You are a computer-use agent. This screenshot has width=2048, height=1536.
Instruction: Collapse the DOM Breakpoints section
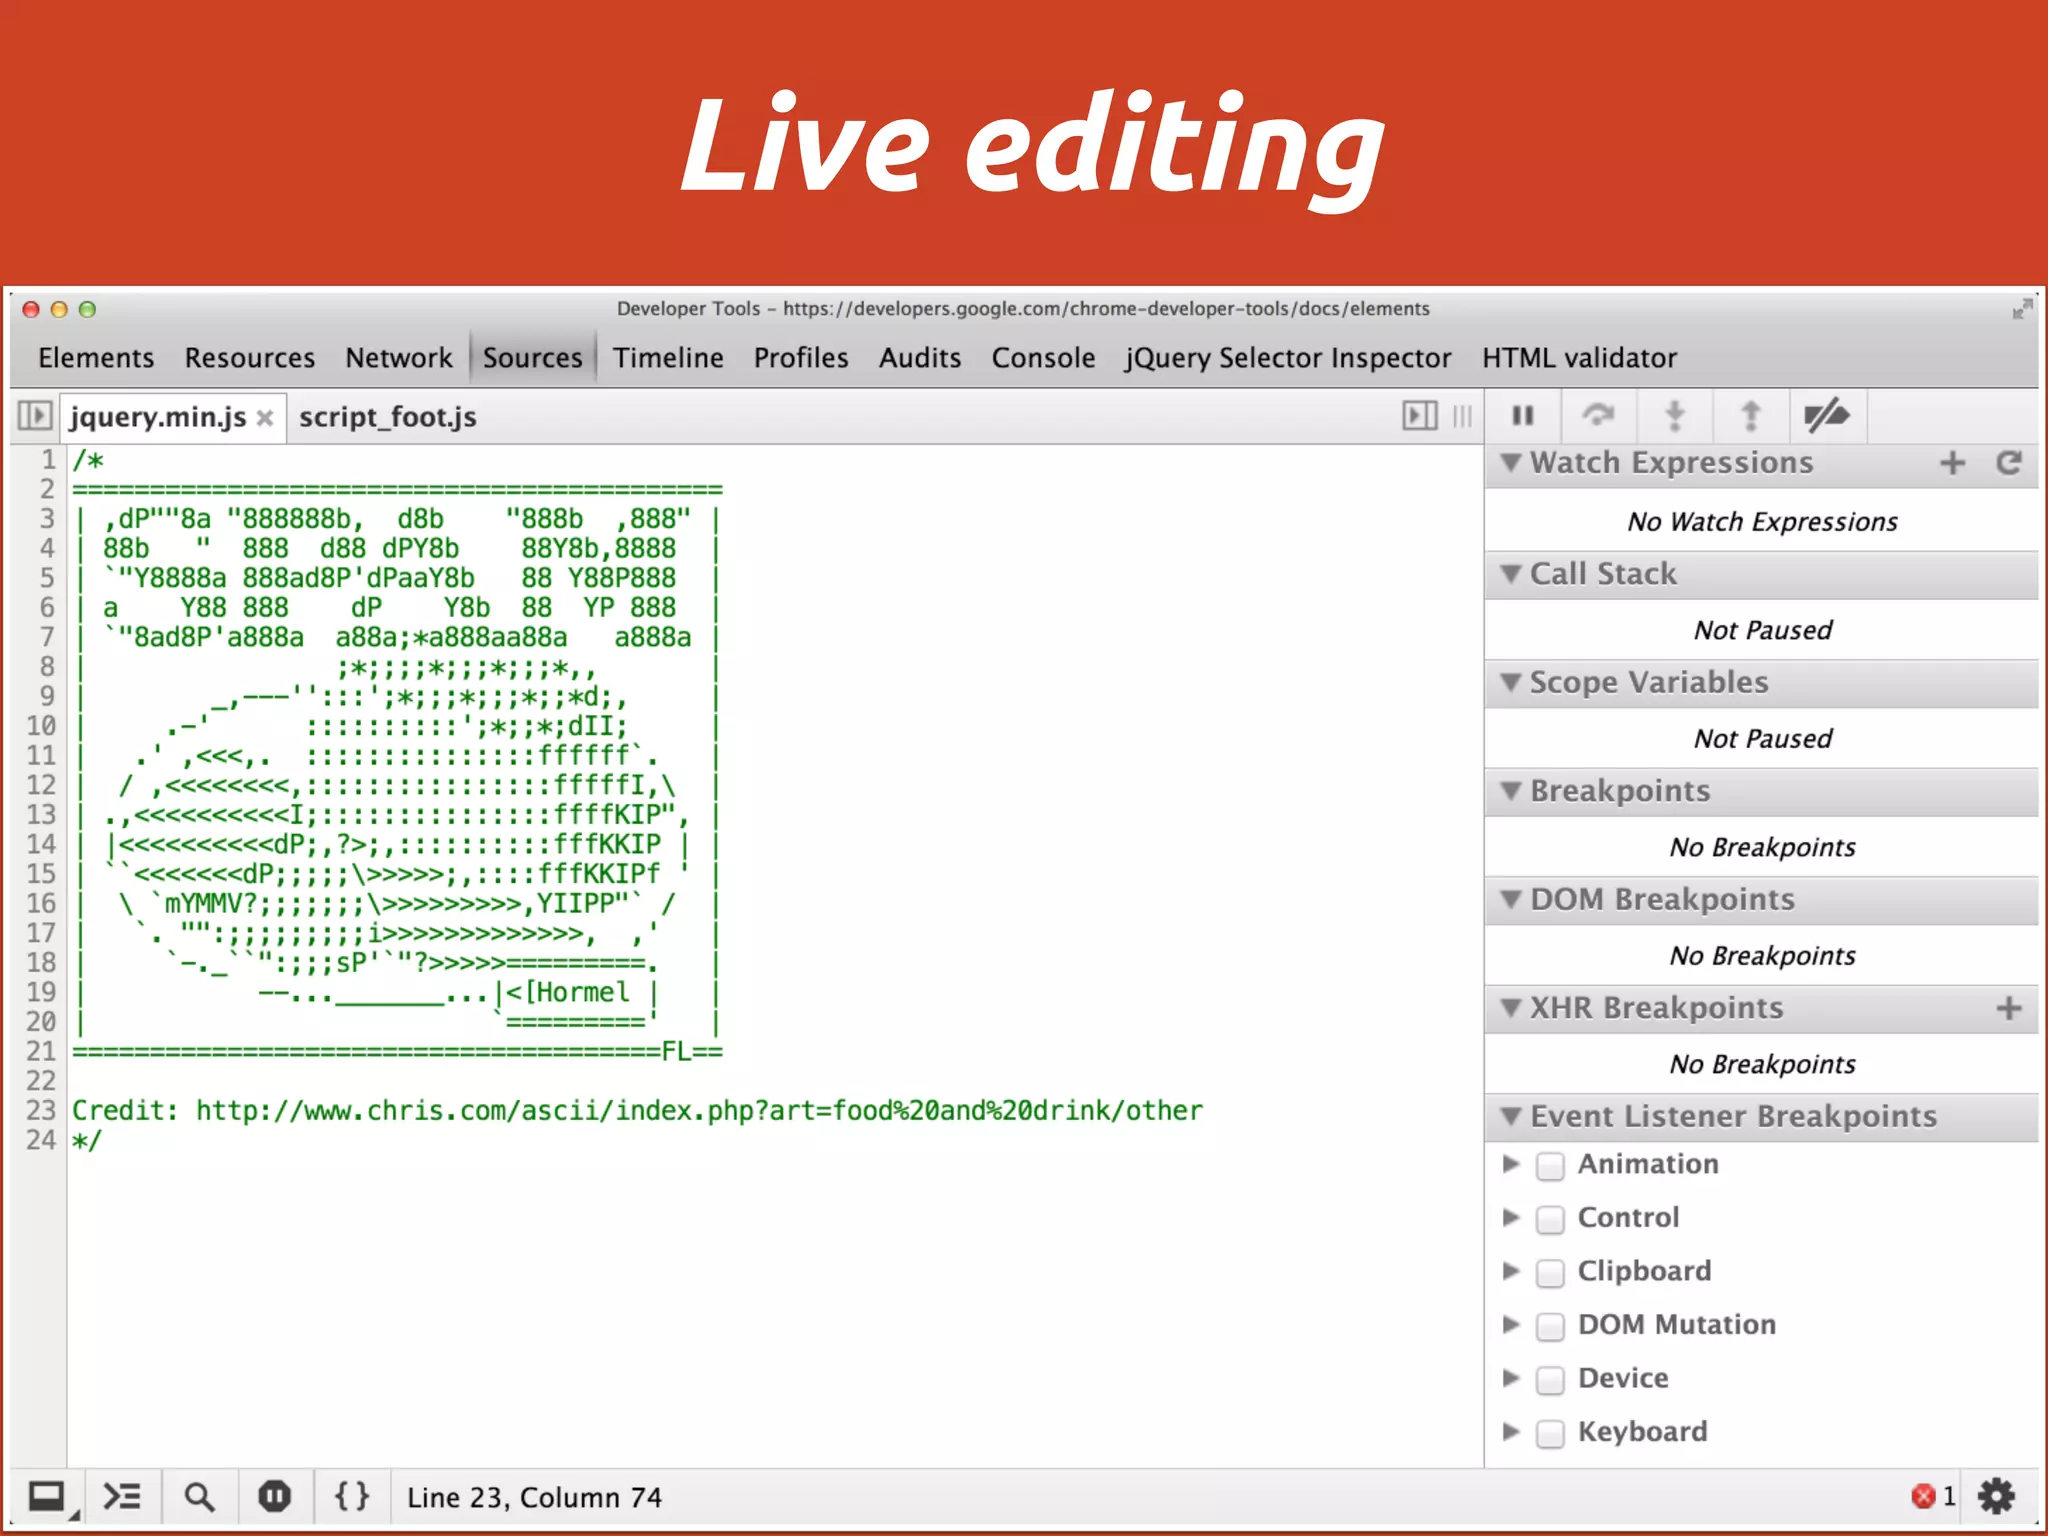[x=1511, y=899]
